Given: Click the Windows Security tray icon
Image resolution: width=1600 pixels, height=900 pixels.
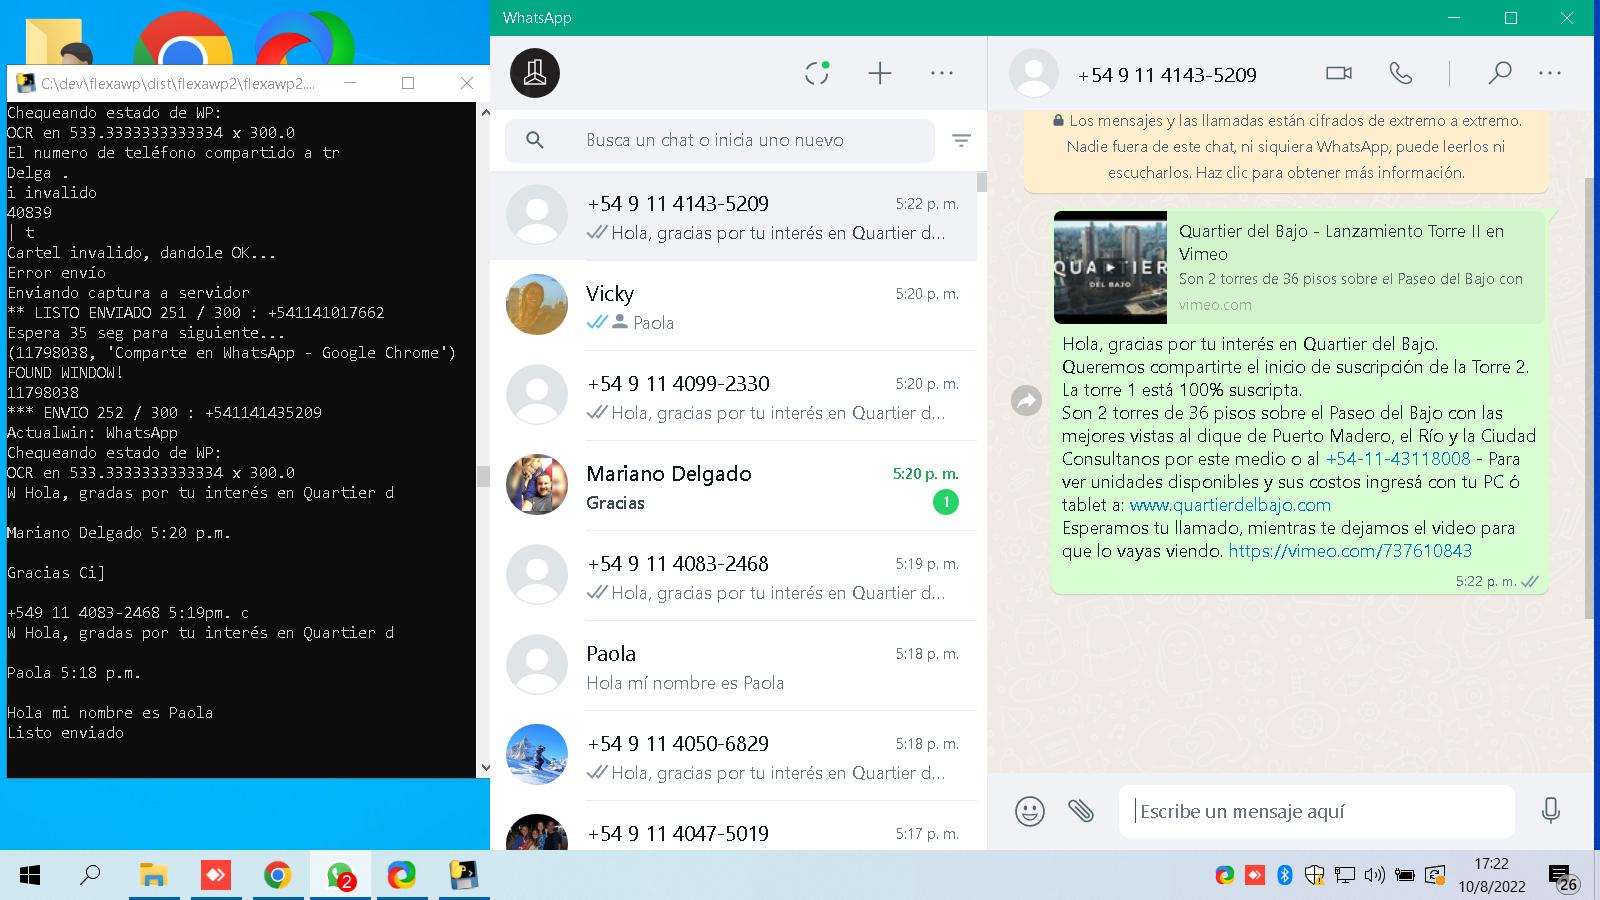Looking at the screenshot, I should coord(1315,876).
